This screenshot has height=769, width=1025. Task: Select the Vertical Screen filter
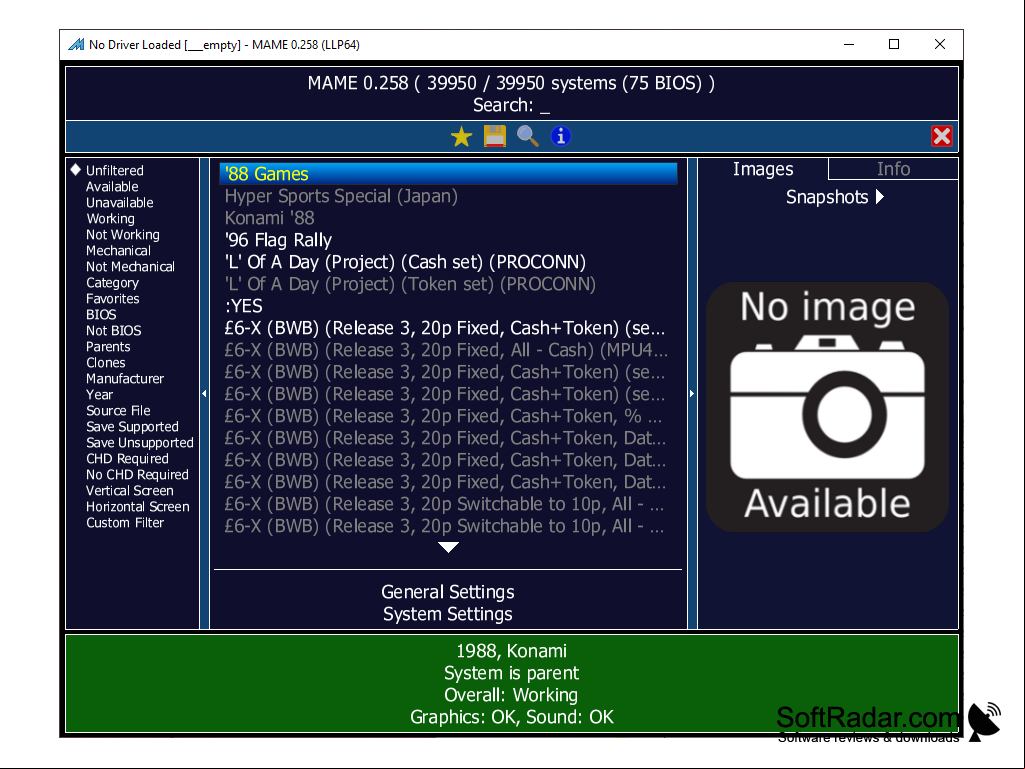click(129, 491)
